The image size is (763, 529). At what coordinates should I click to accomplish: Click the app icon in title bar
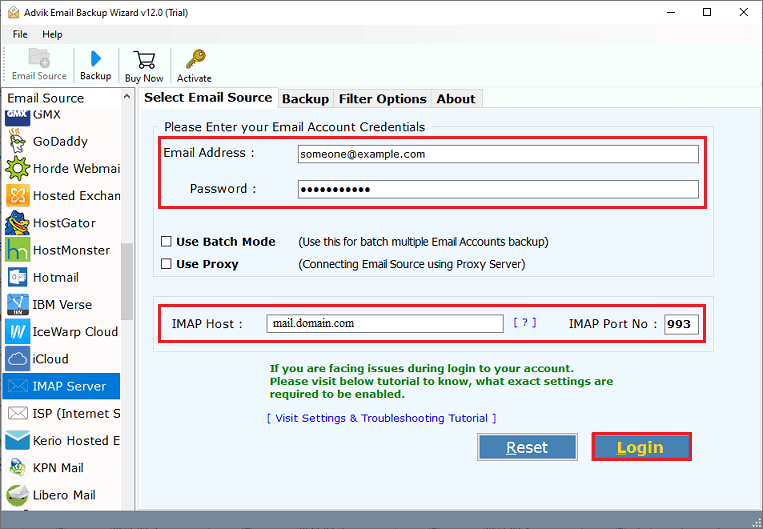(14, 12)
